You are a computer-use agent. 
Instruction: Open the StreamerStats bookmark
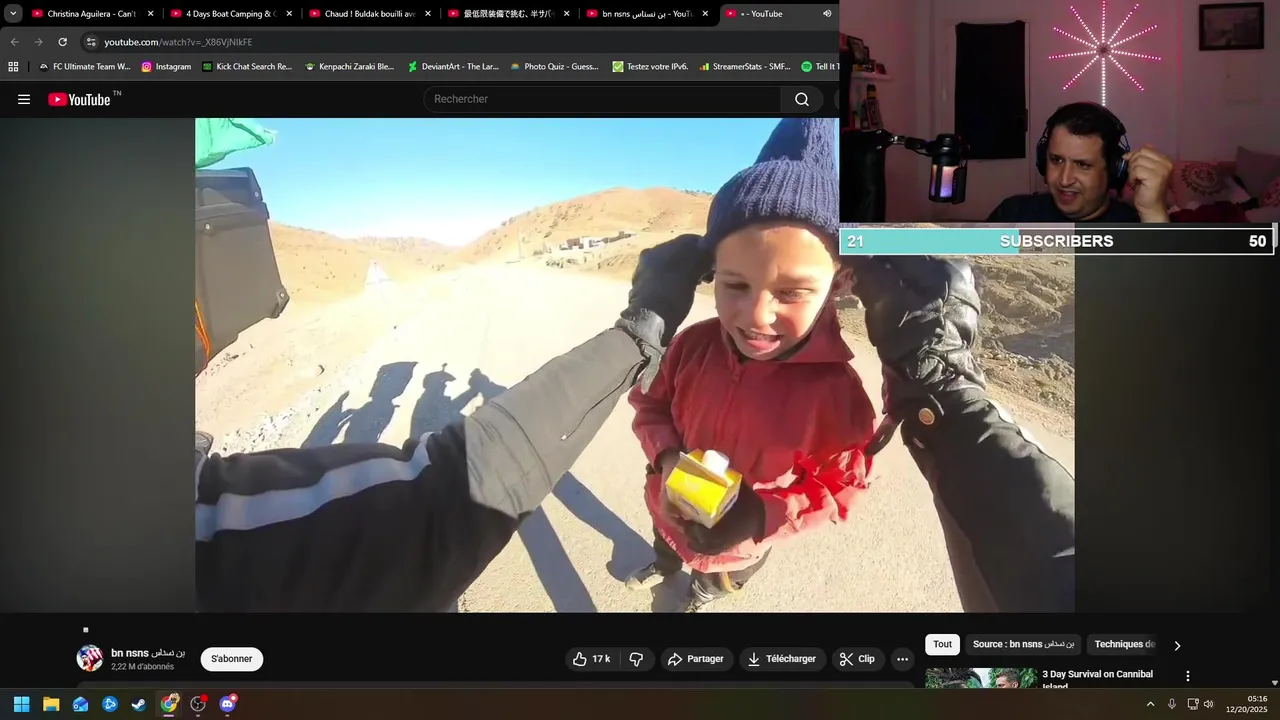[745, 67]
